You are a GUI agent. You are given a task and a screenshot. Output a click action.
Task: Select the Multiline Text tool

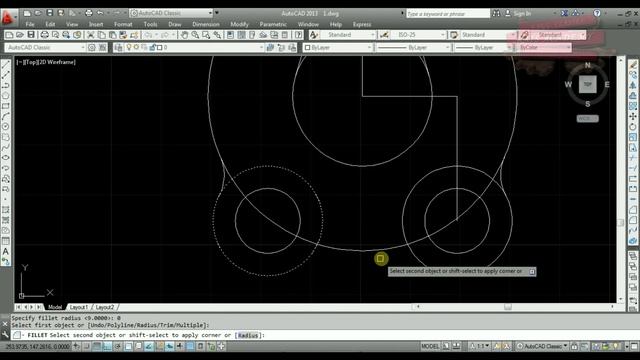(6, 251)
